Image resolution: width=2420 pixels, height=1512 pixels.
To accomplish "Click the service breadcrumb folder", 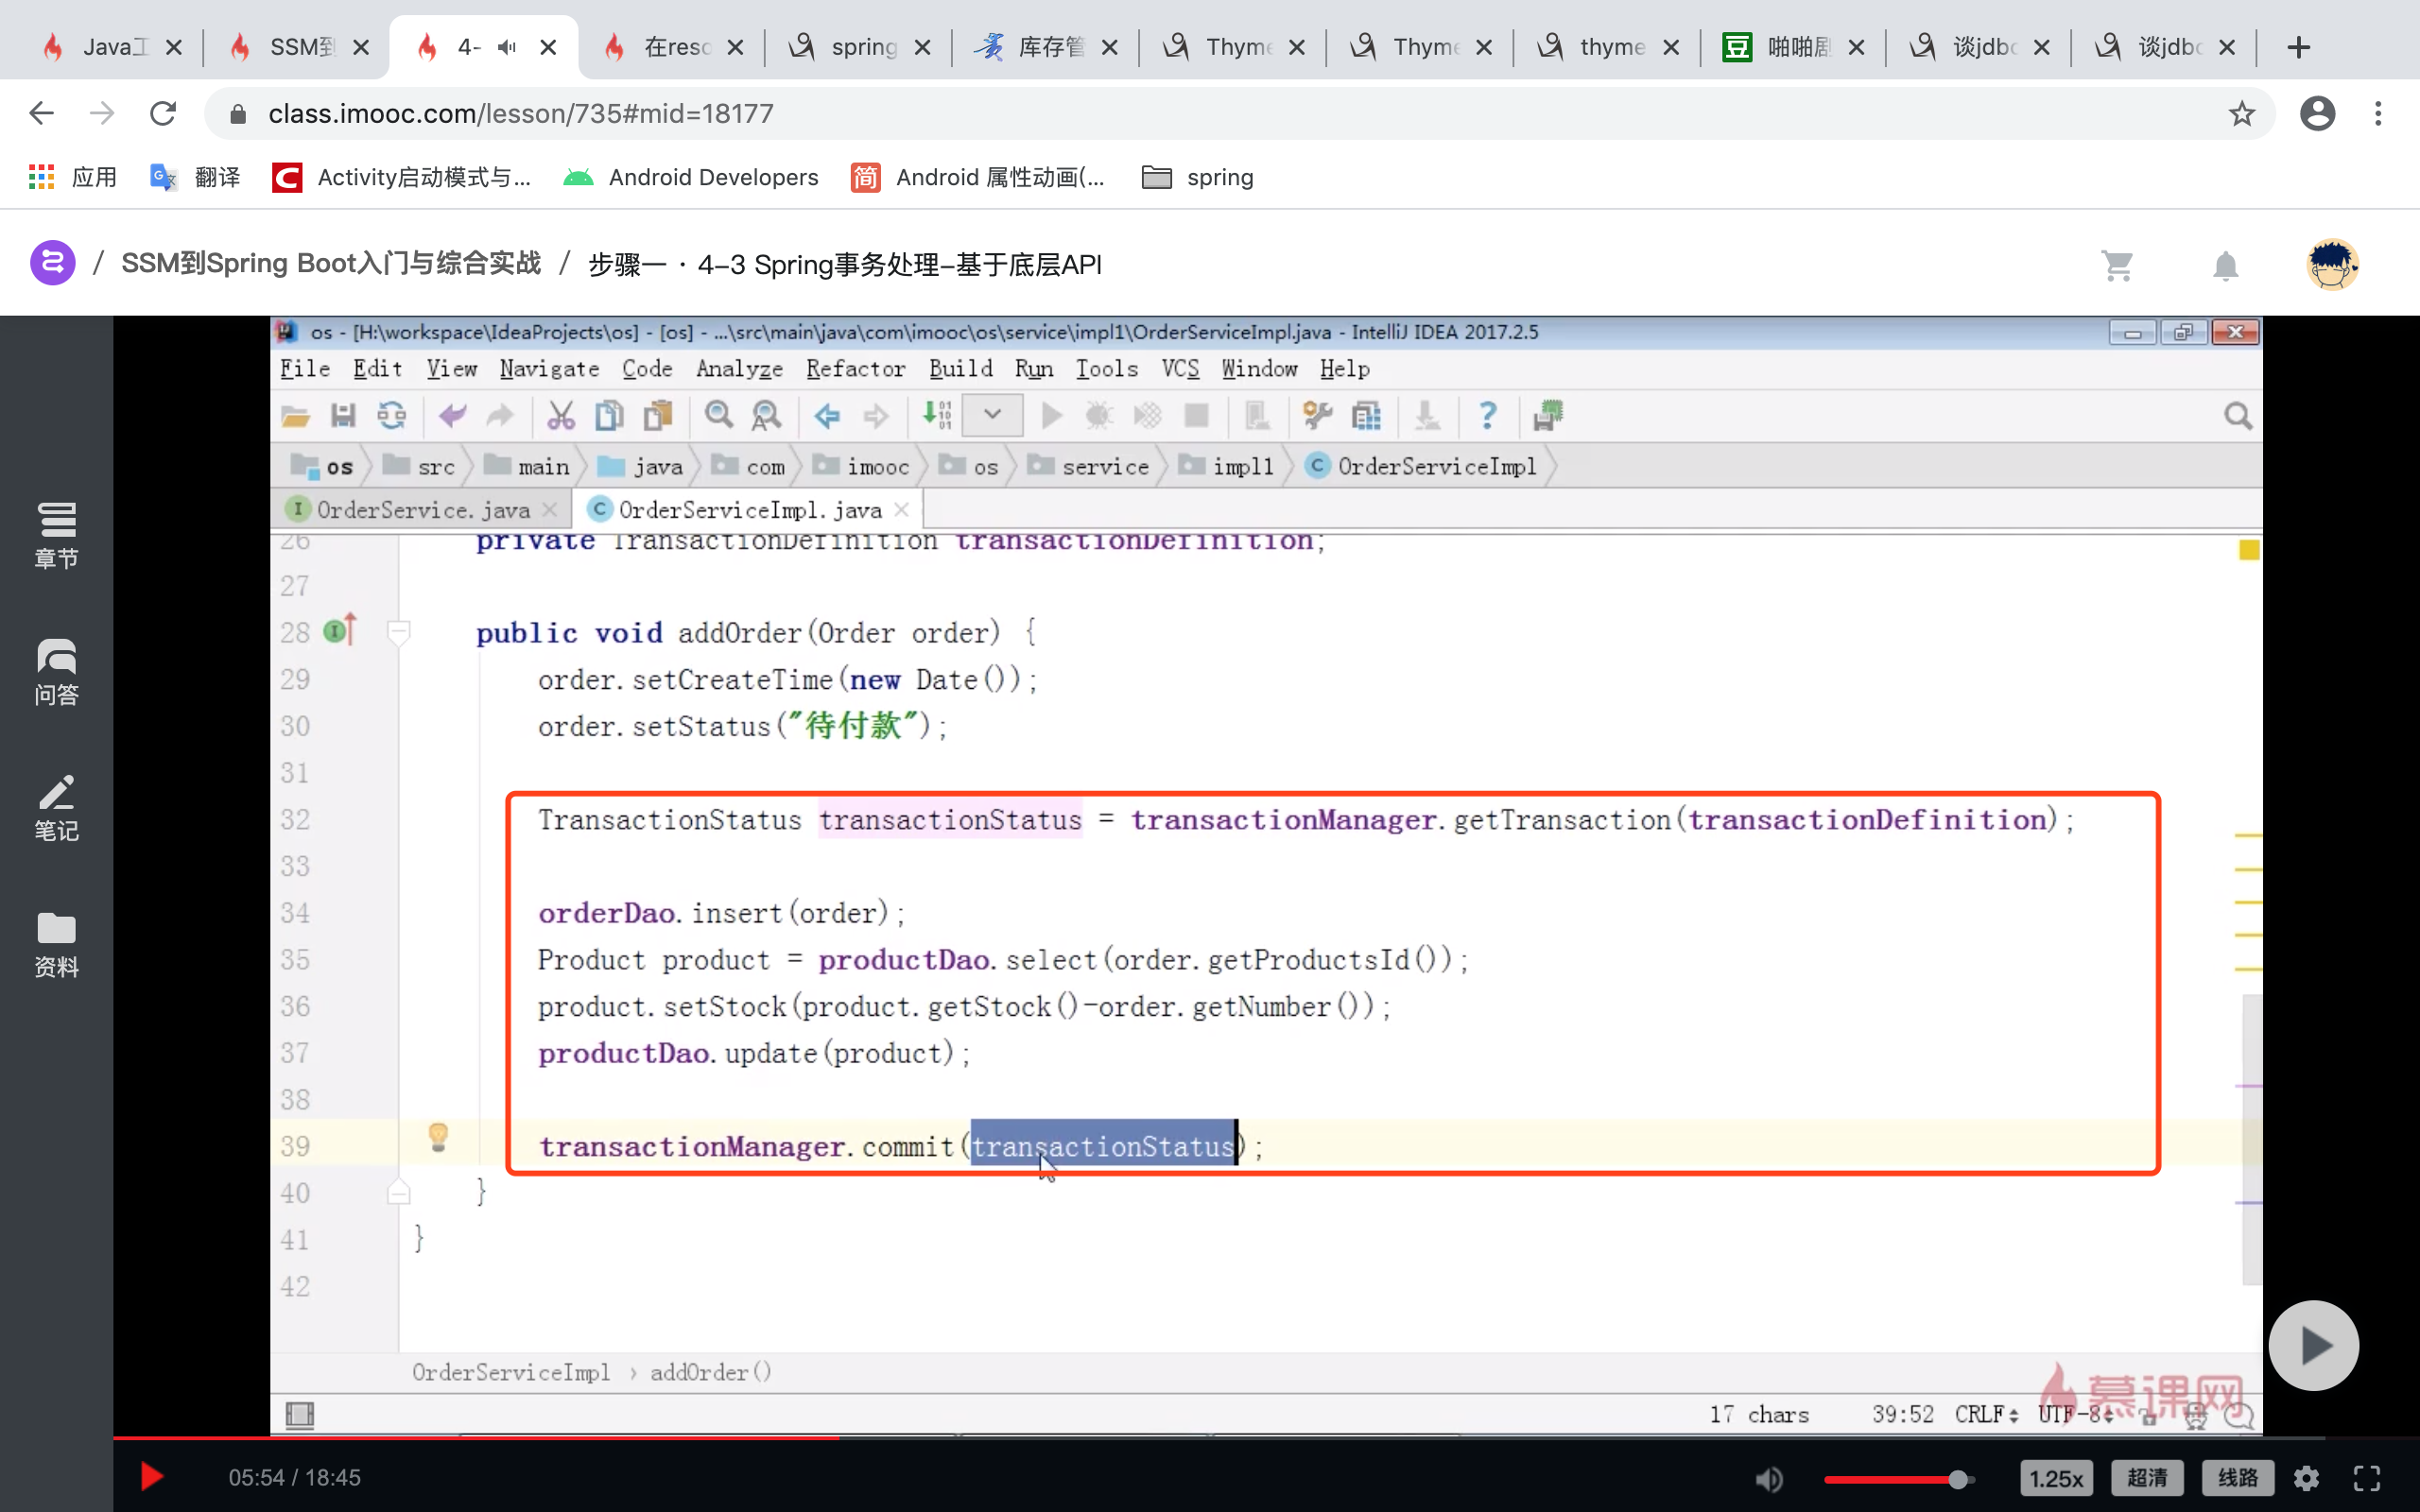I will [1091, 467].
